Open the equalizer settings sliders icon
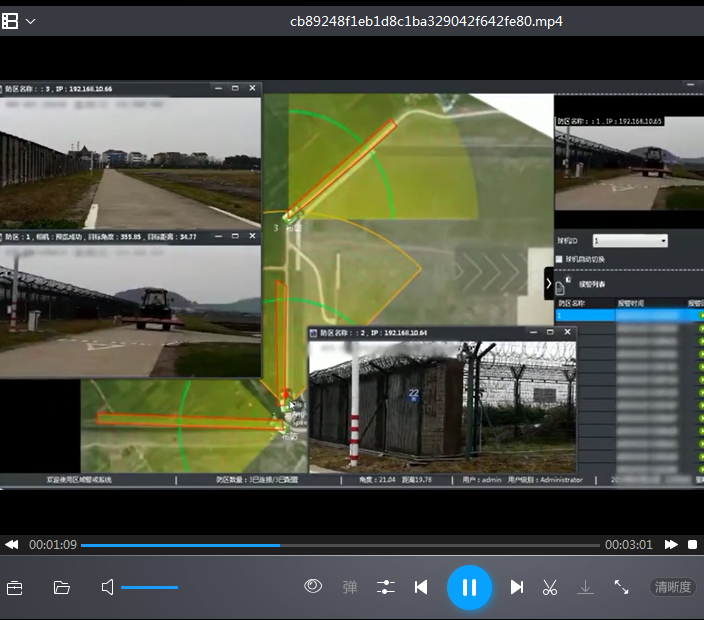Viewport: 704px width, 620px height. [386, 587]
